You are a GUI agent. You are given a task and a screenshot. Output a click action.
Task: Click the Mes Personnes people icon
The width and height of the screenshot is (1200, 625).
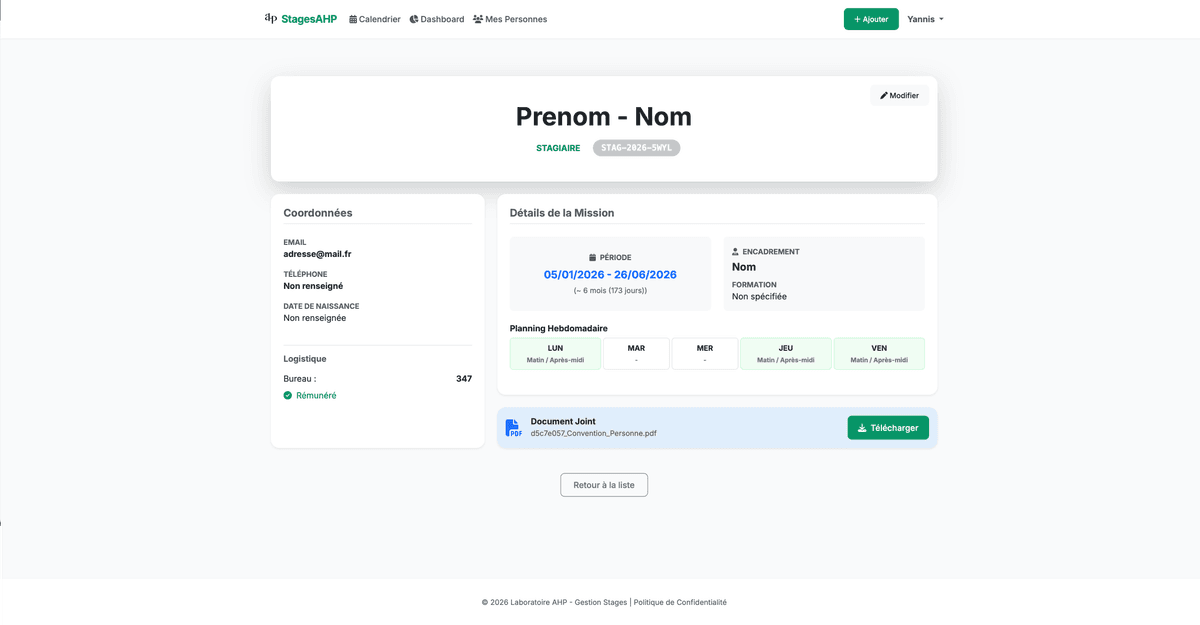tap(478, 19)
